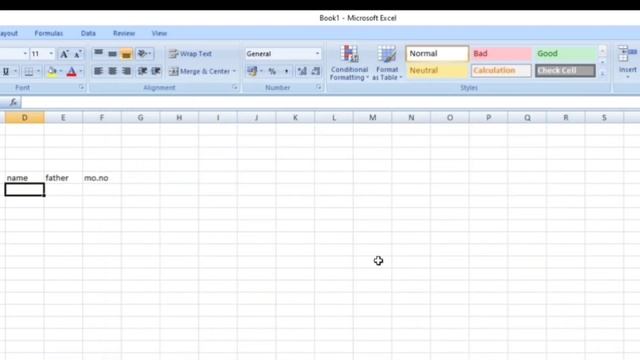Apply the Normal cell style
The height and width of the screenshot is (360, 640).
[x=437, y=53]
